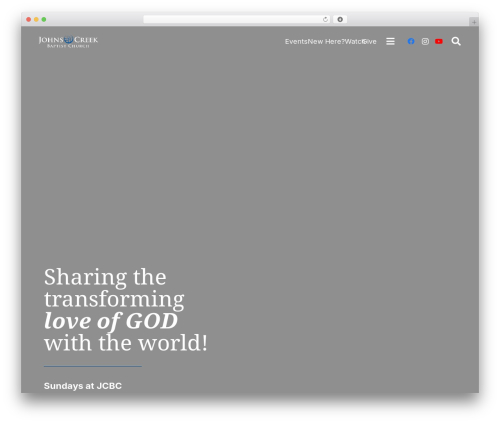
Task: Open the YouTube channel icon
Action: tap(439, 41)
